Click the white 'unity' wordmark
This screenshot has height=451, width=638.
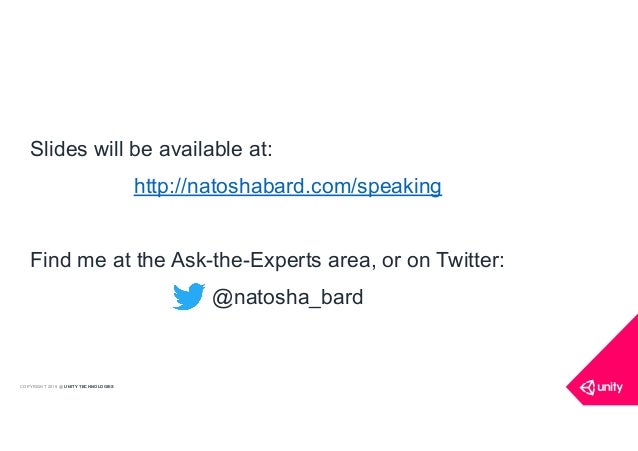click(x=610, y=387)
